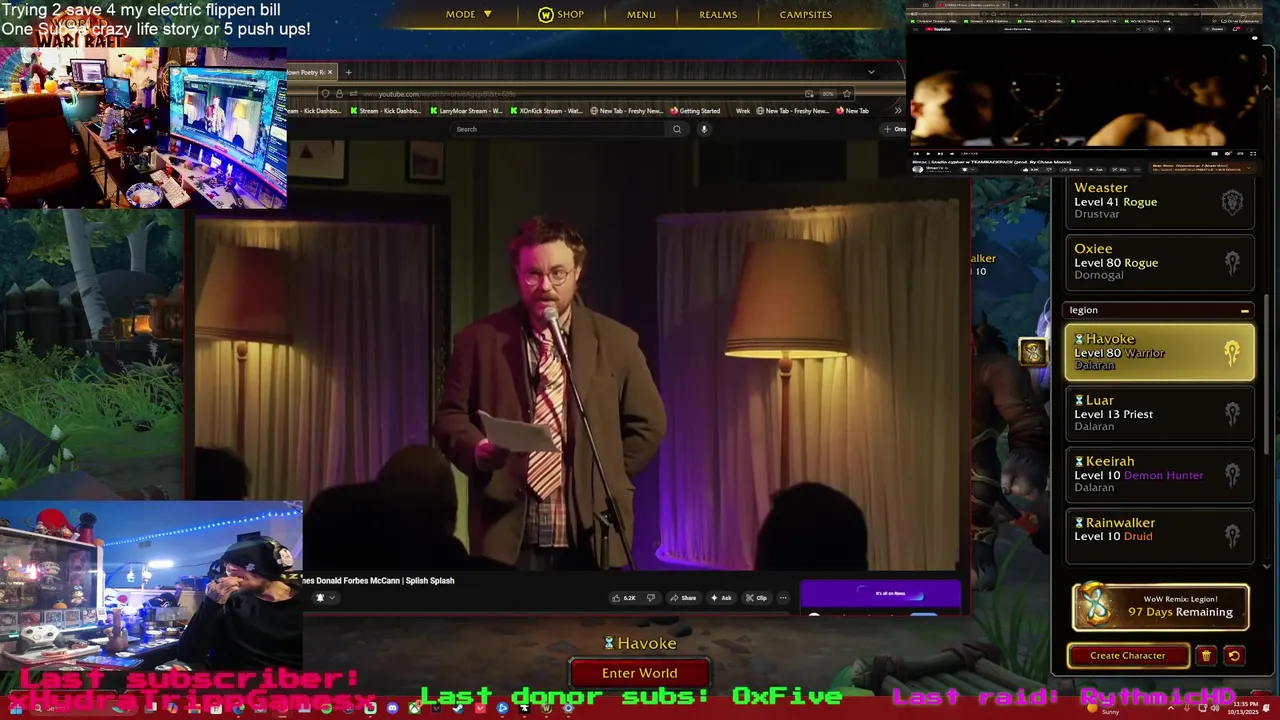
Task: Select character Luar Level 13 Priest
Action: (1159, 413)
